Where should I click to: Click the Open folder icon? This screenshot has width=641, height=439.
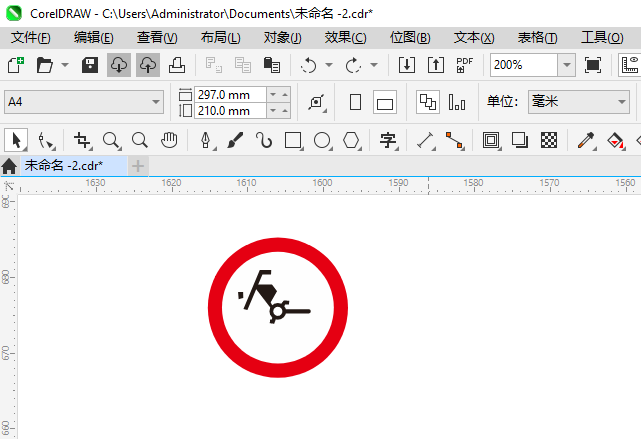tap(45, 65)
